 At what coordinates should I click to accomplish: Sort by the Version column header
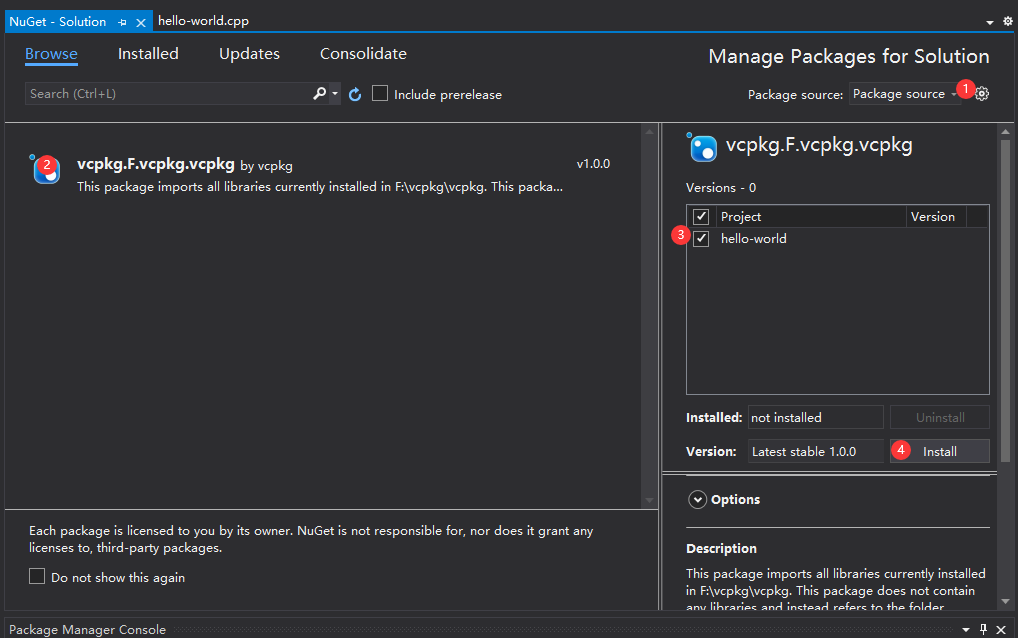pos(936,216)
